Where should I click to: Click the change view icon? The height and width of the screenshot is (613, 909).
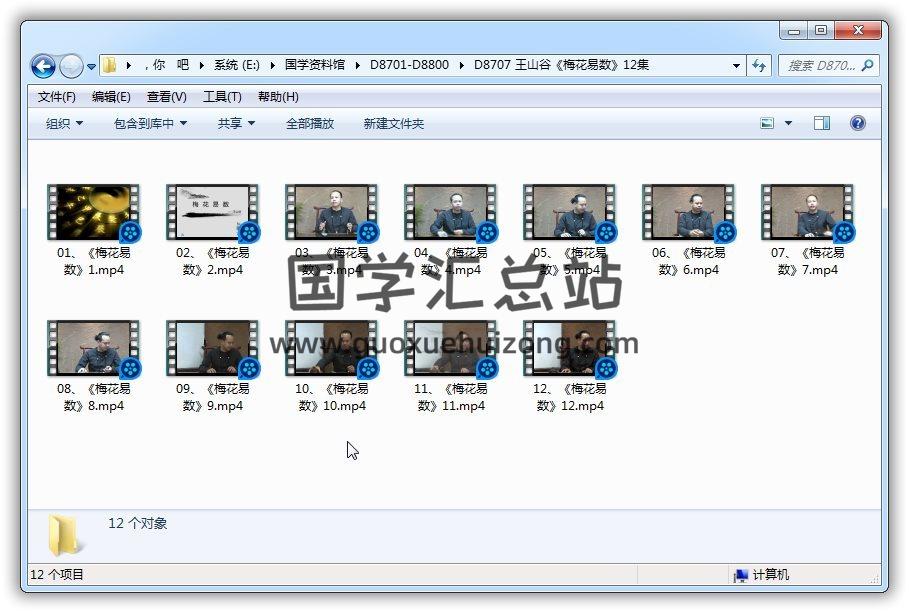pos(767,123)
